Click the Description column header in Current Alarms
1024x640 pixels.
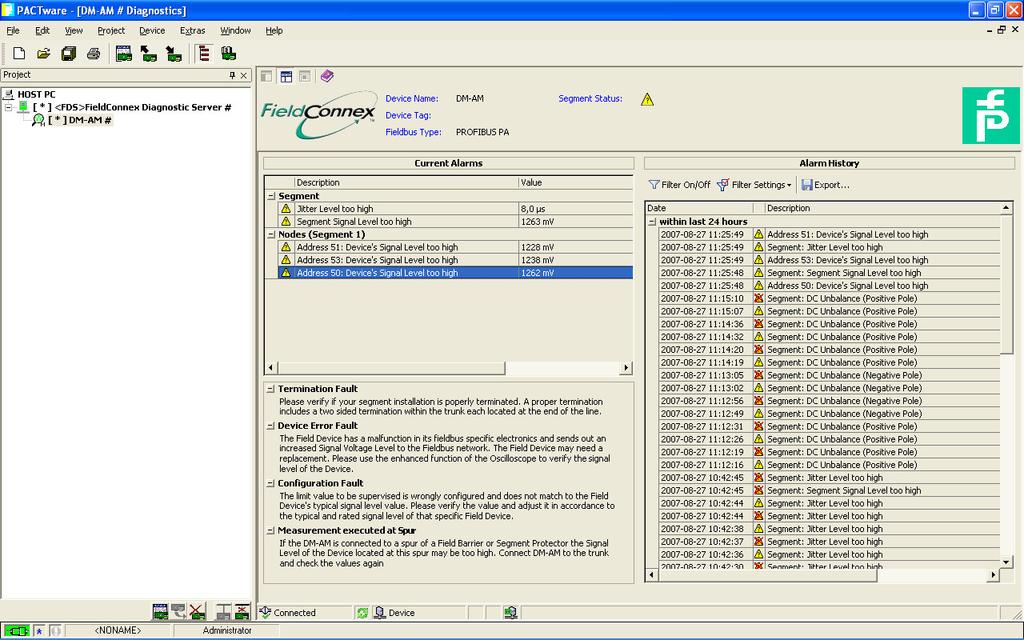[406, 183]
